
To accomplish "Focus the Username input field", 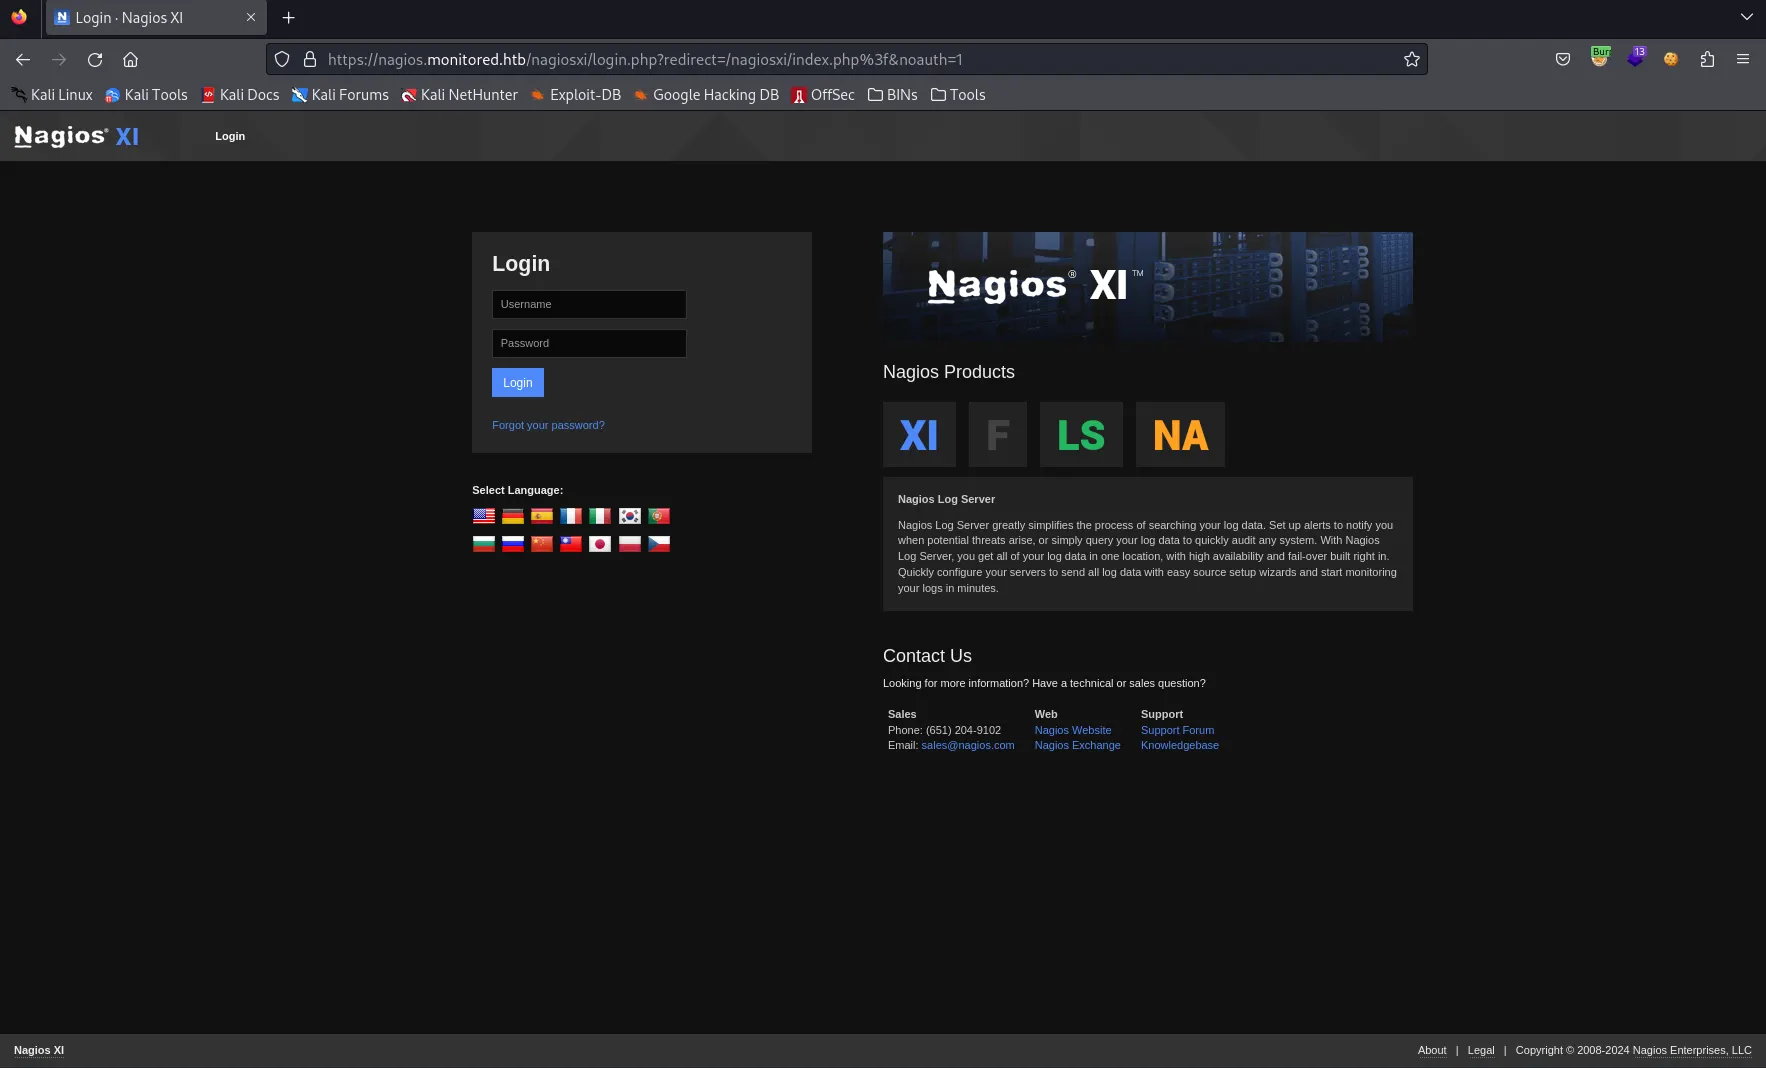I will coord(589,304).
